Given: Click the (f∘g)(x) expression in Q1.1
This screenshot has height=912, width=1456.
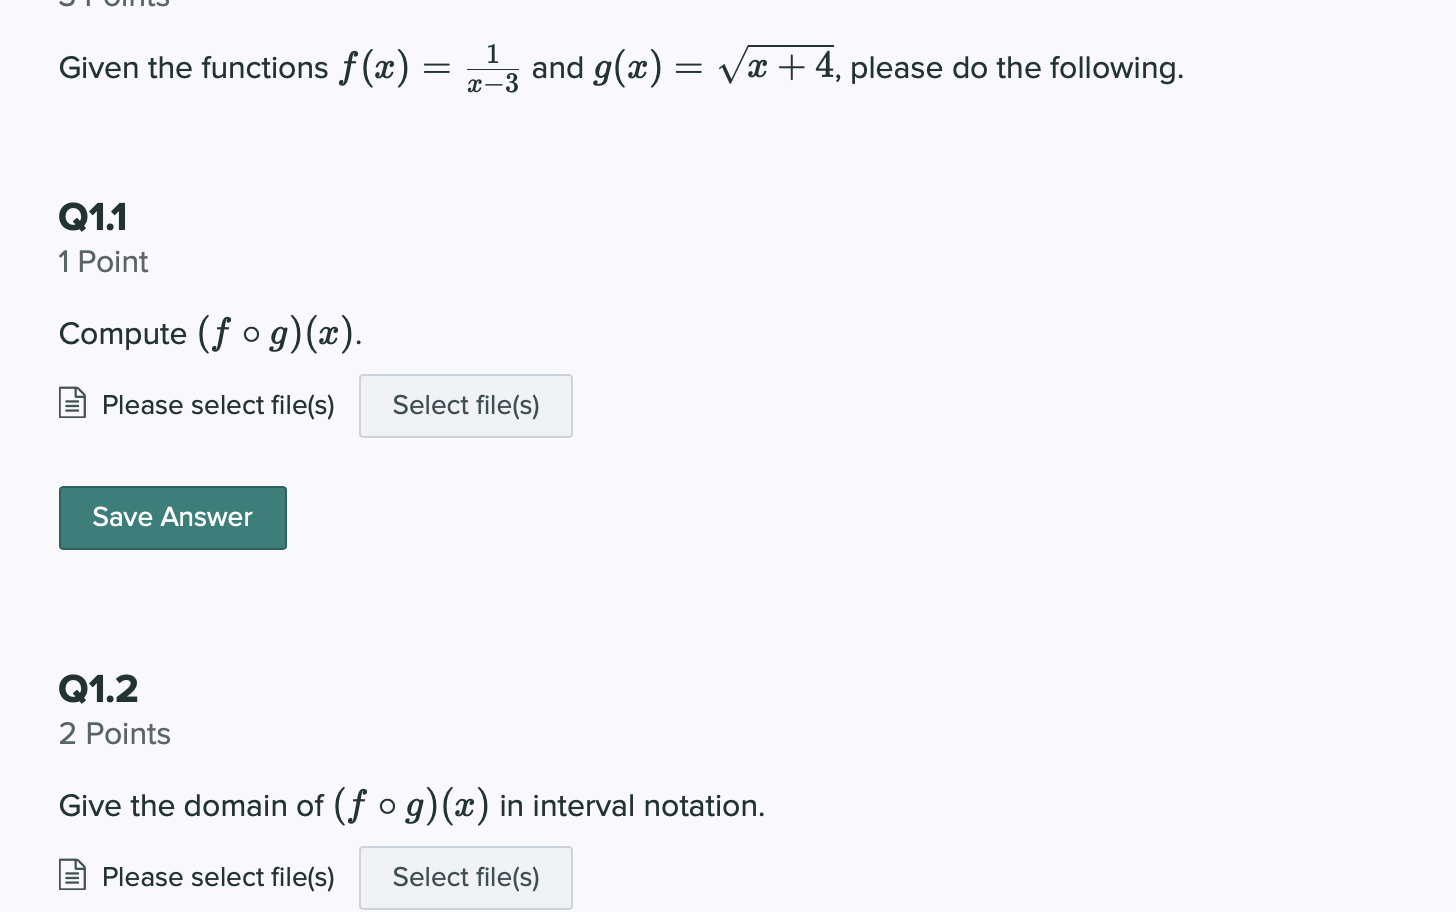Looking at the screenshot, I should click(277, 334).
